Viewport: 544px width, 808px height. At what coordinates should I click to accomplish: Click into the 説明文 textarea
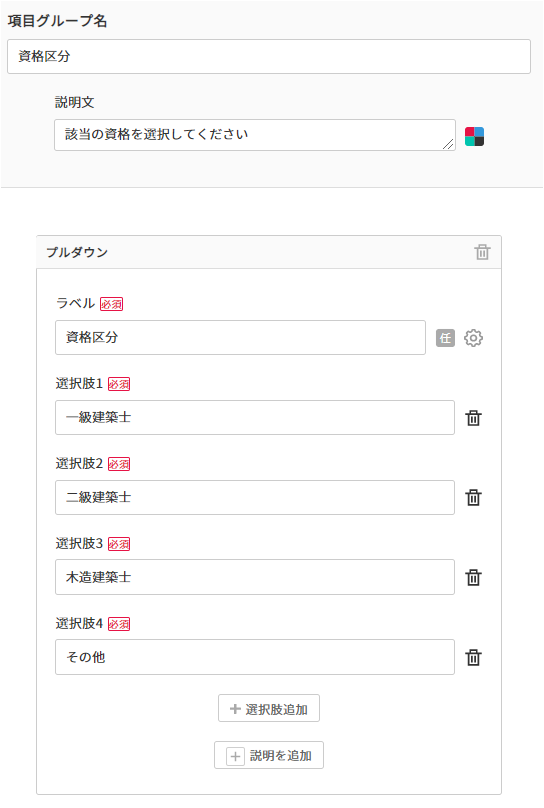255,135
